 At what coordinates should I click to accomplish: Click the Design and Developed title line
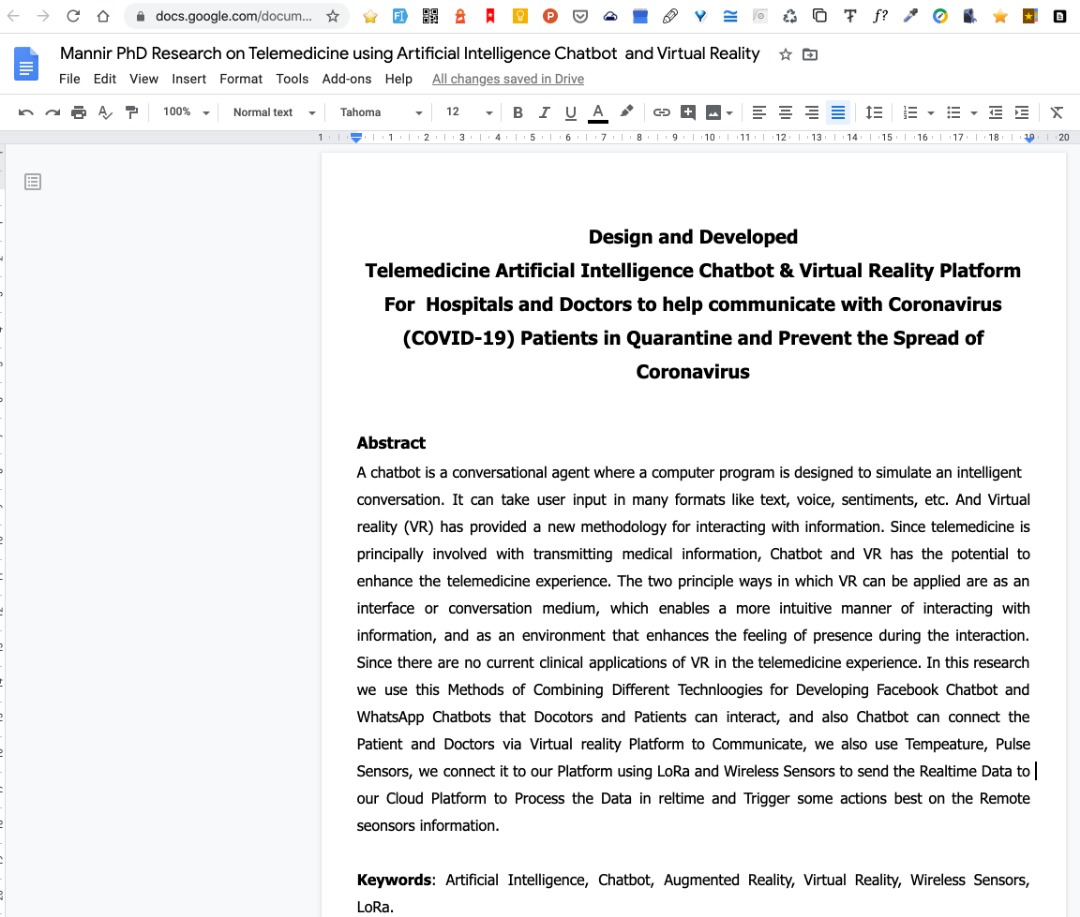[693, 237]
